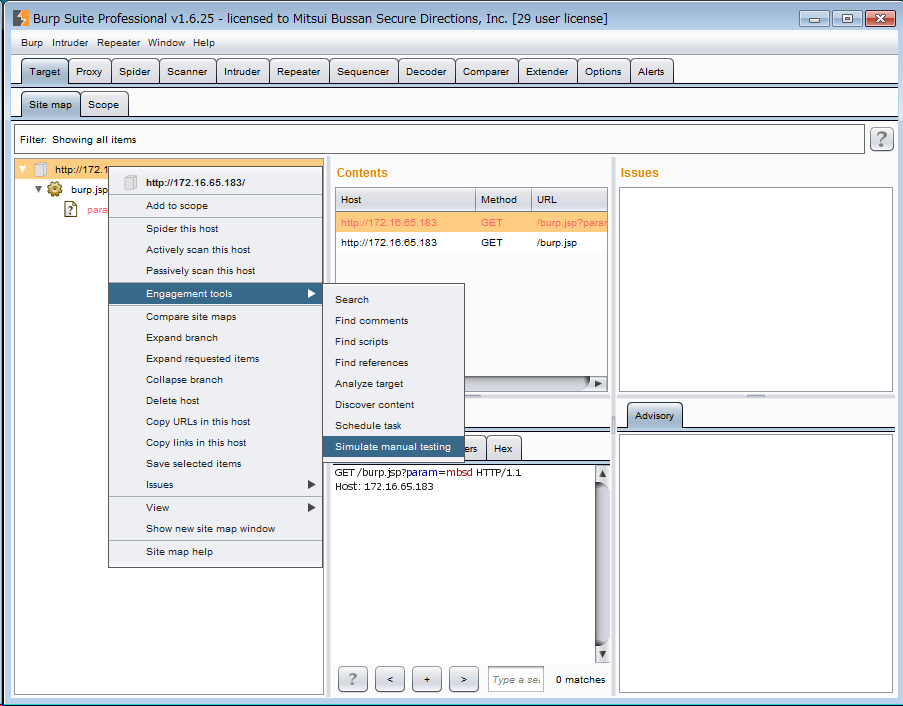The width and height of the screenshot is (903, 706).
Task: Select Passively scan this host
Action: [x=215, y=271]
